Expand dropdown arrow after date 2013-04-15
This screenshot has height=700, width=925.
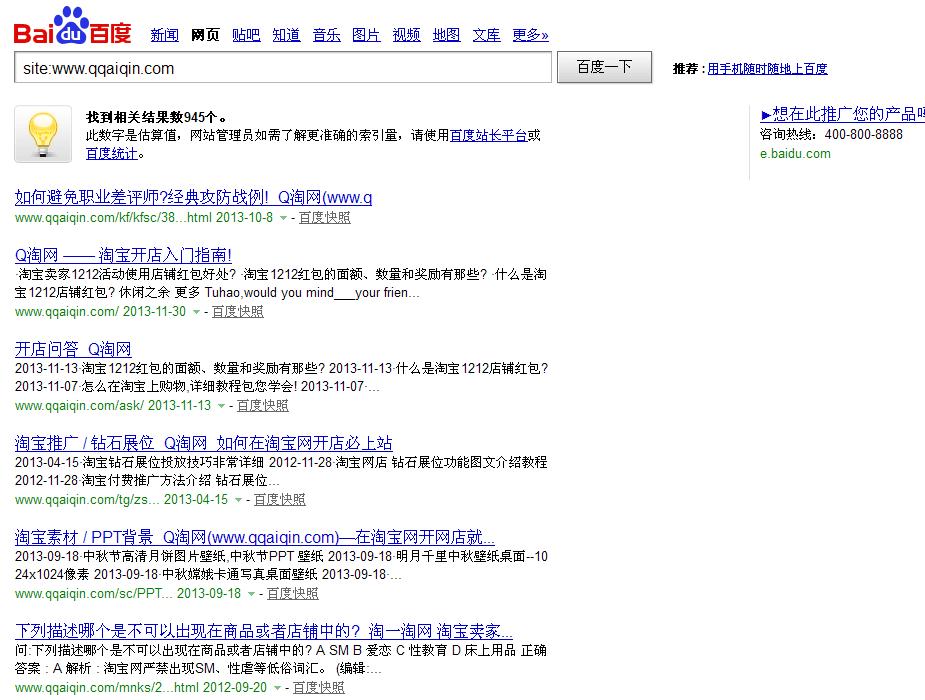[238, 500]
